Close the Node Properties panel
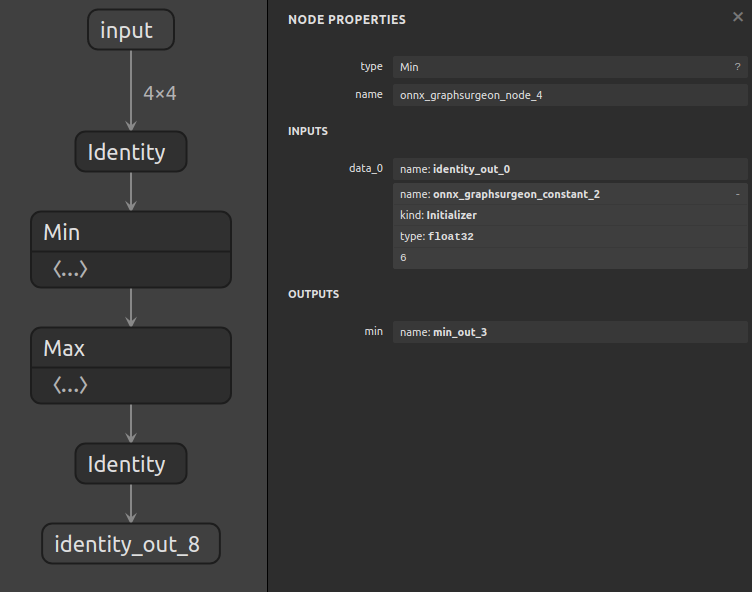752x592 pixels. (738, 17)
